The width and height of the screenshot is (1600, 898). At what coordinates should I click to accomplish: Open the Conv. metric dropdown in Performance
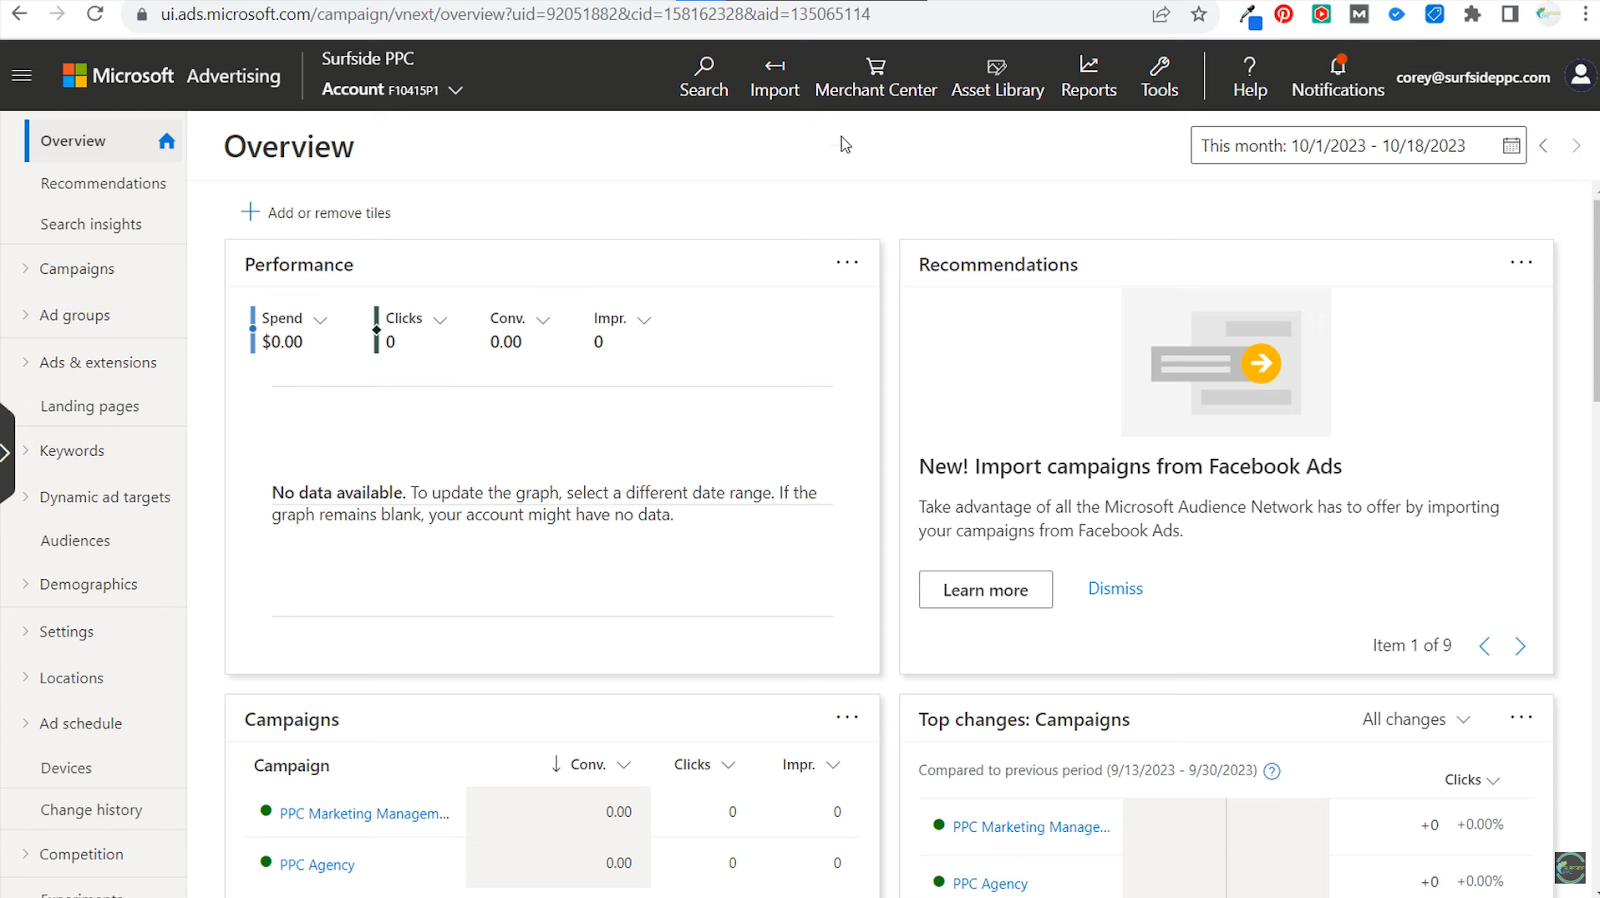point(543,320)
